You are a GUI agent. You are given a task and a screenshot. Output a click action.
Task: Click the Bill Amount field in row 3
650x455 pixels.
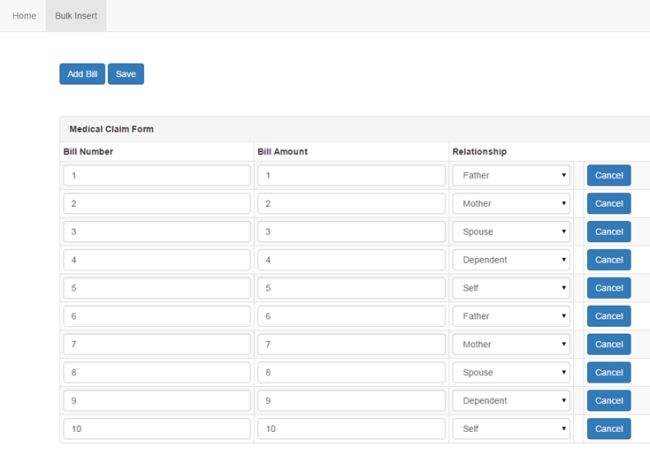(350, 232)
